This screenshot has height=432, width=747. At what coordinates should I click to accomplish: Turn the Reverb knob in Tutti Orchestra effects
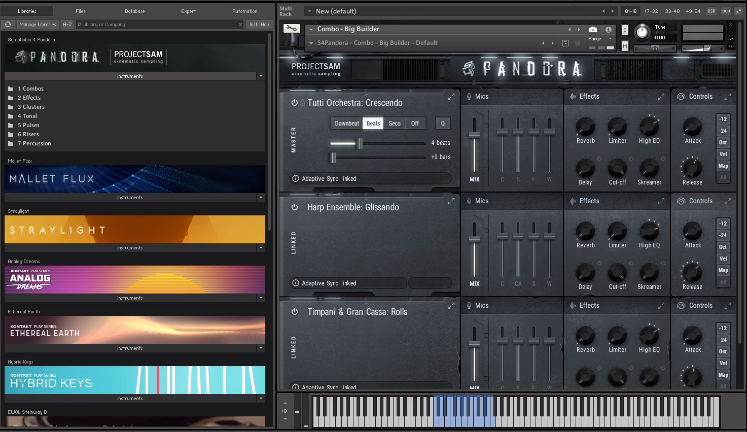click(x=585, y=127)
